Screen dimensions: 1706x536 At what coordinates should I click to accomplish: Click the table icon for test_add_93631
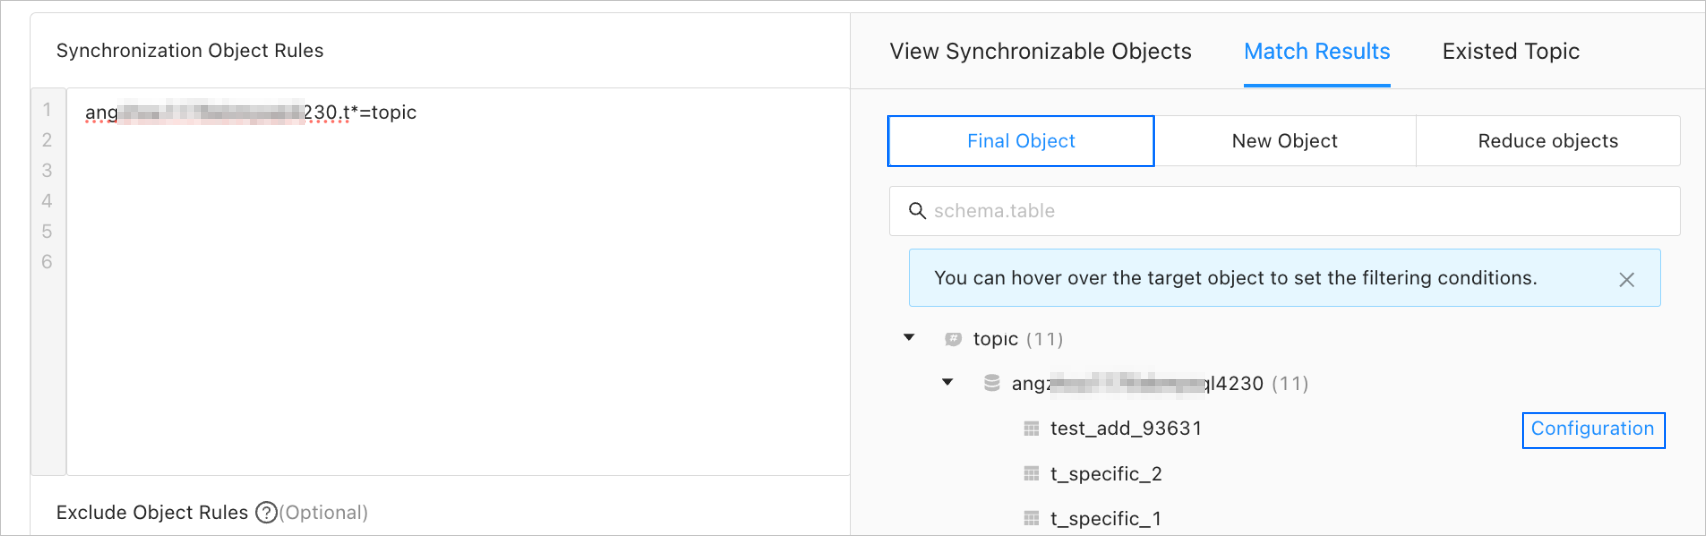(1031, 429)
